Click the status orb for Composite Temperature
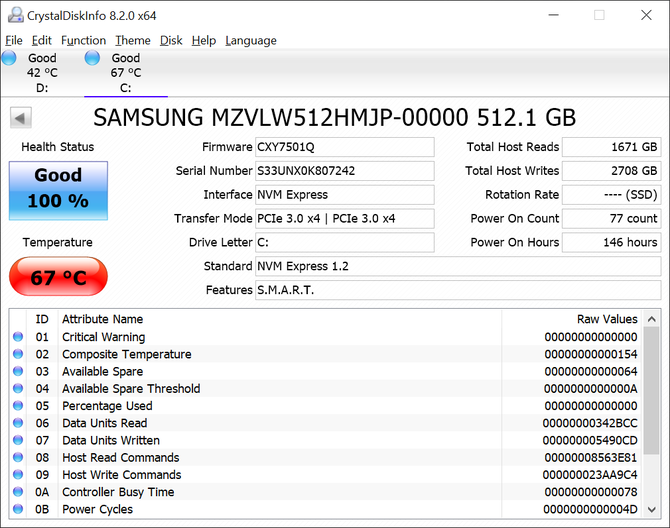The width and height of the screenshot is (670, 528). click(18, 354)
